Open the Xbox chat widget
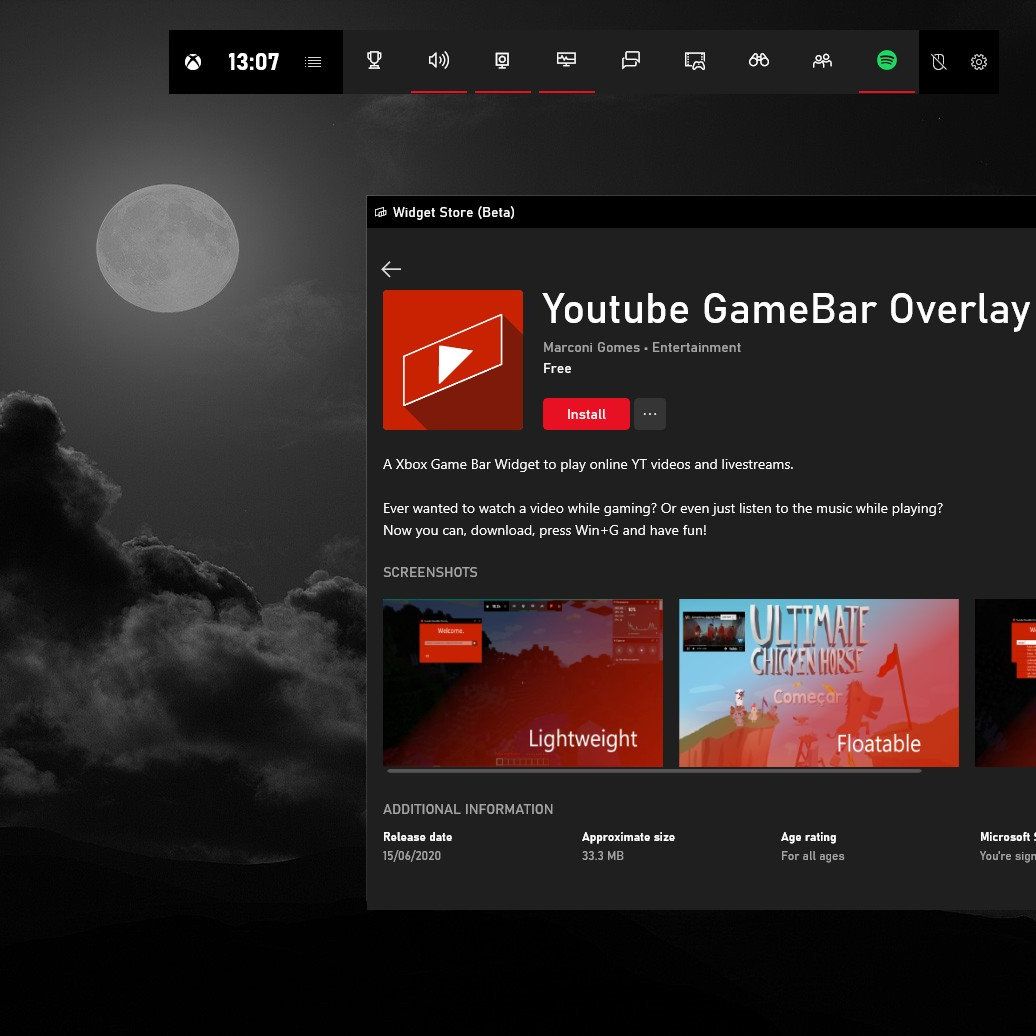Image resolution: width=1036 pixels, height=1036 pixels. tap(631, 61)
